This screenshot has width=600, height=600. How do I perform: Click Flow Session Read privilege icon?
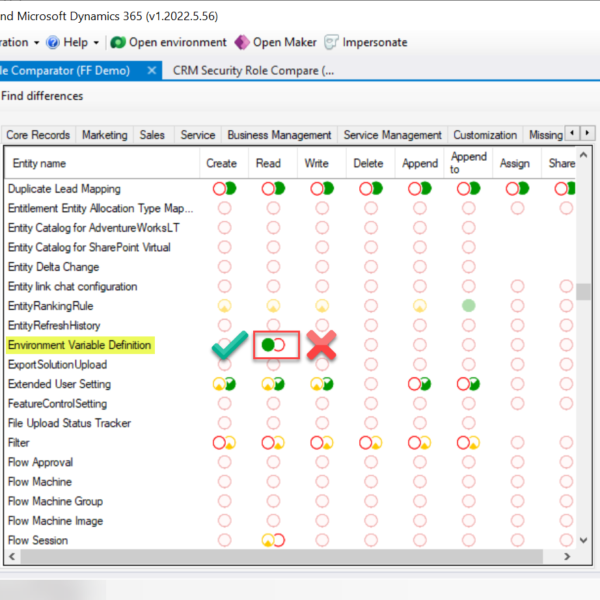(x=273, y=540)
